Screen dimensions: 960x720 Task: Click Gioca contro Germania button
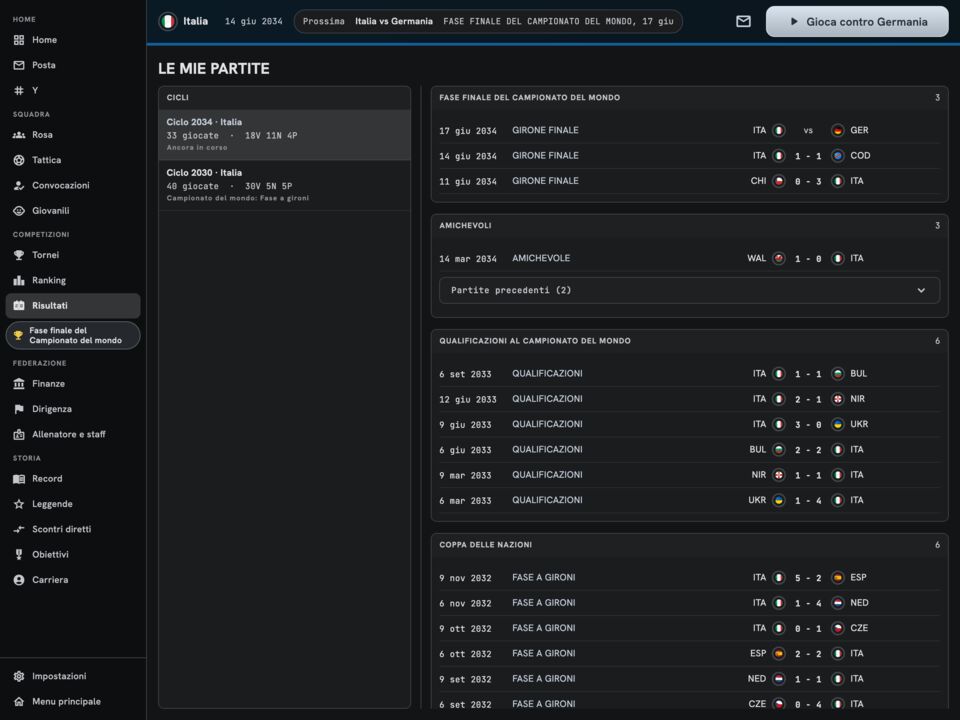pos(857,21)
